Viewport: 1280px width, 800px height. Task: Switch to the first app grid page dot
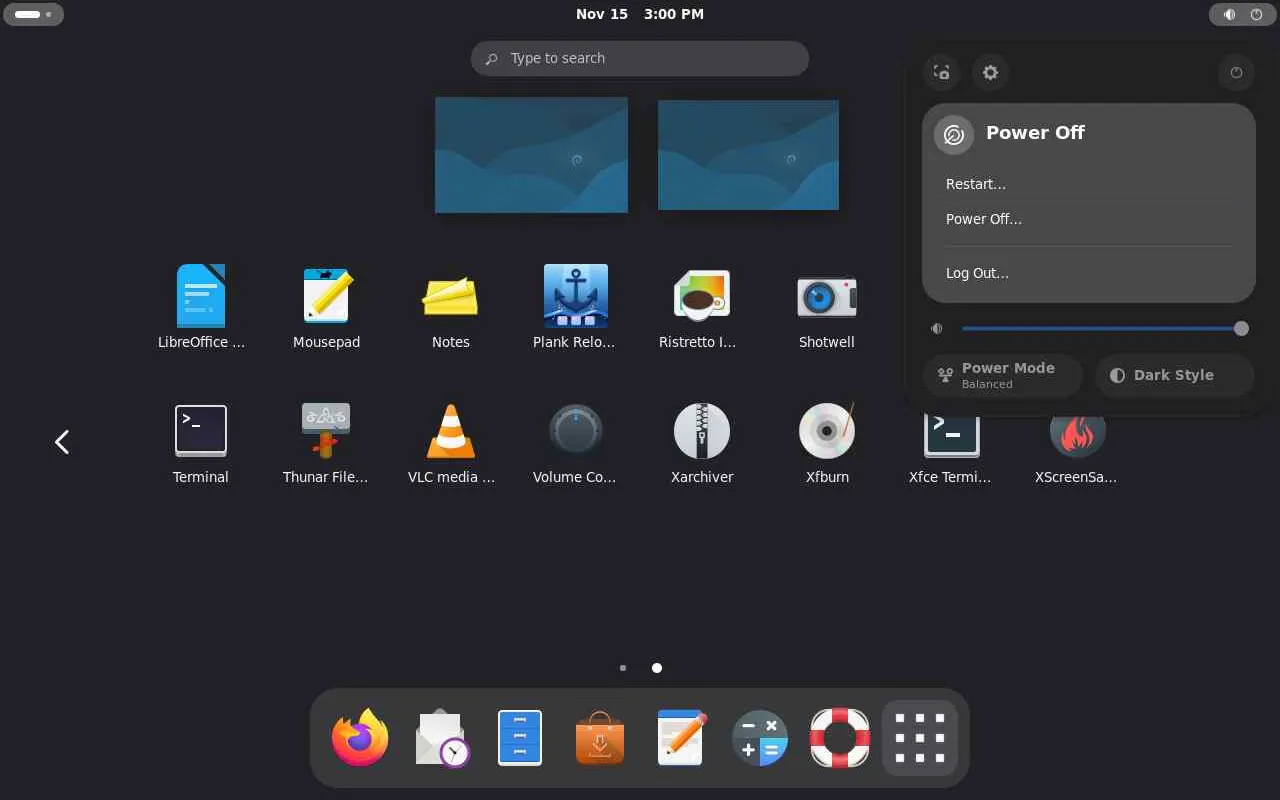pyautogui.click(x=623, y=668)
